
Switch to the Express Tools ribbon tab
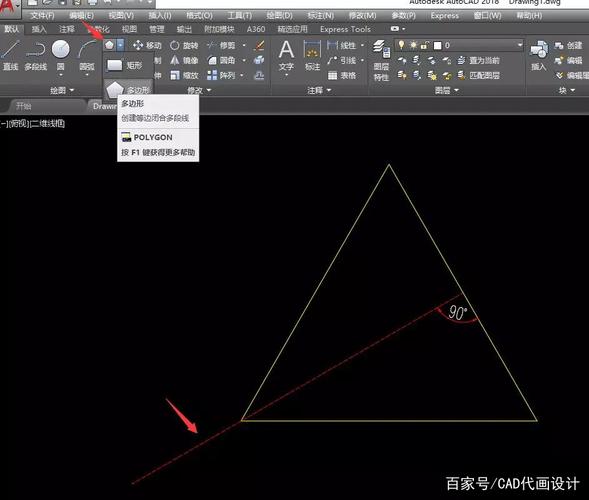point(345,29)
